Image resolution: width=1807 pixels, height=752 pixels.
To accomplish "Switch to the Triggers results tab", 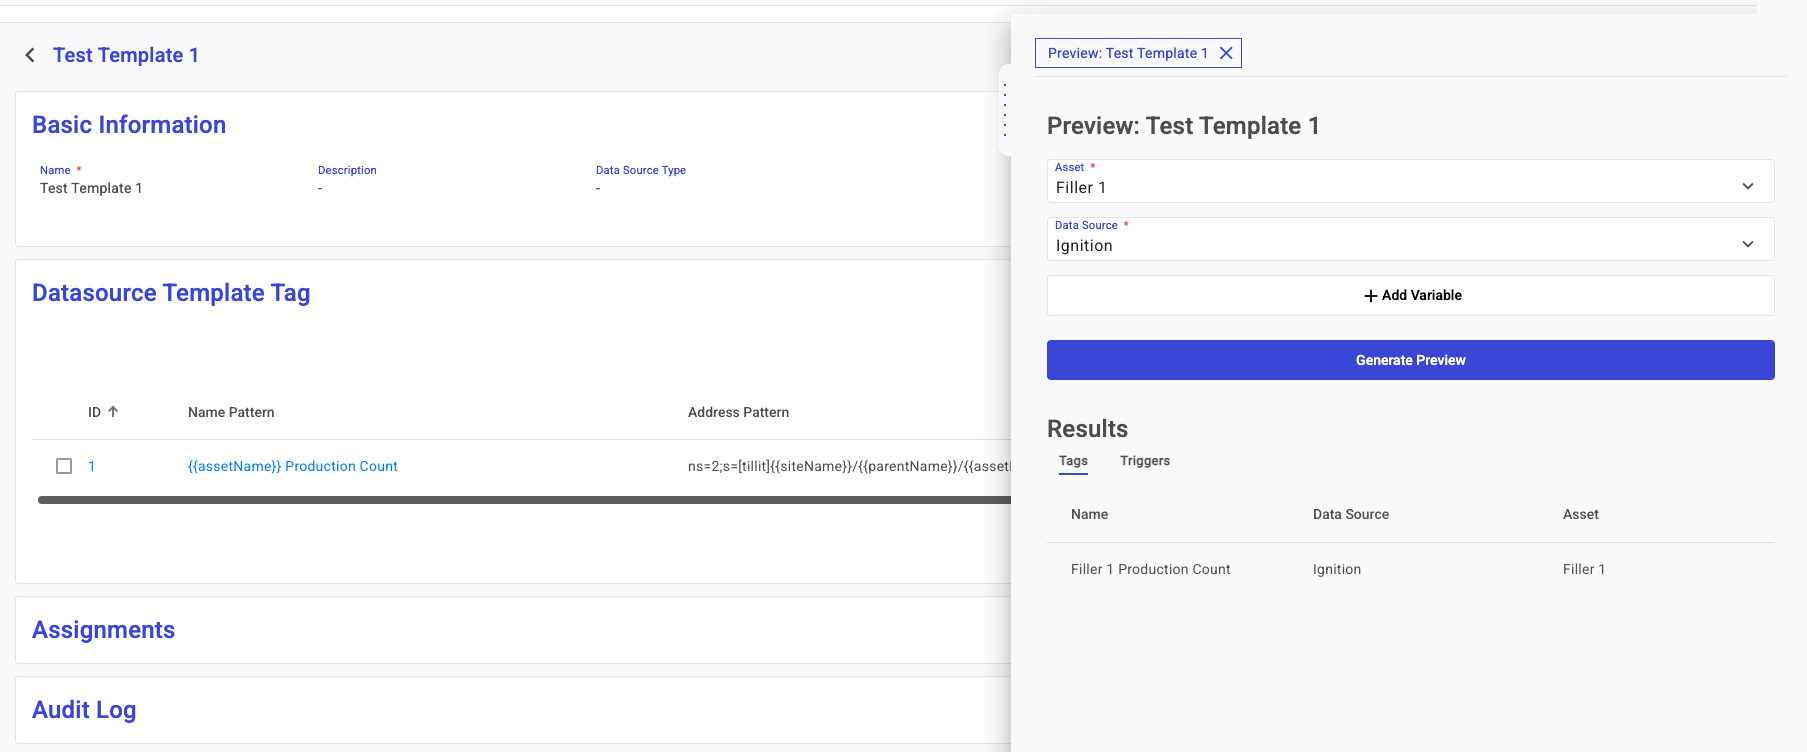I will [x=1144, y=461].
